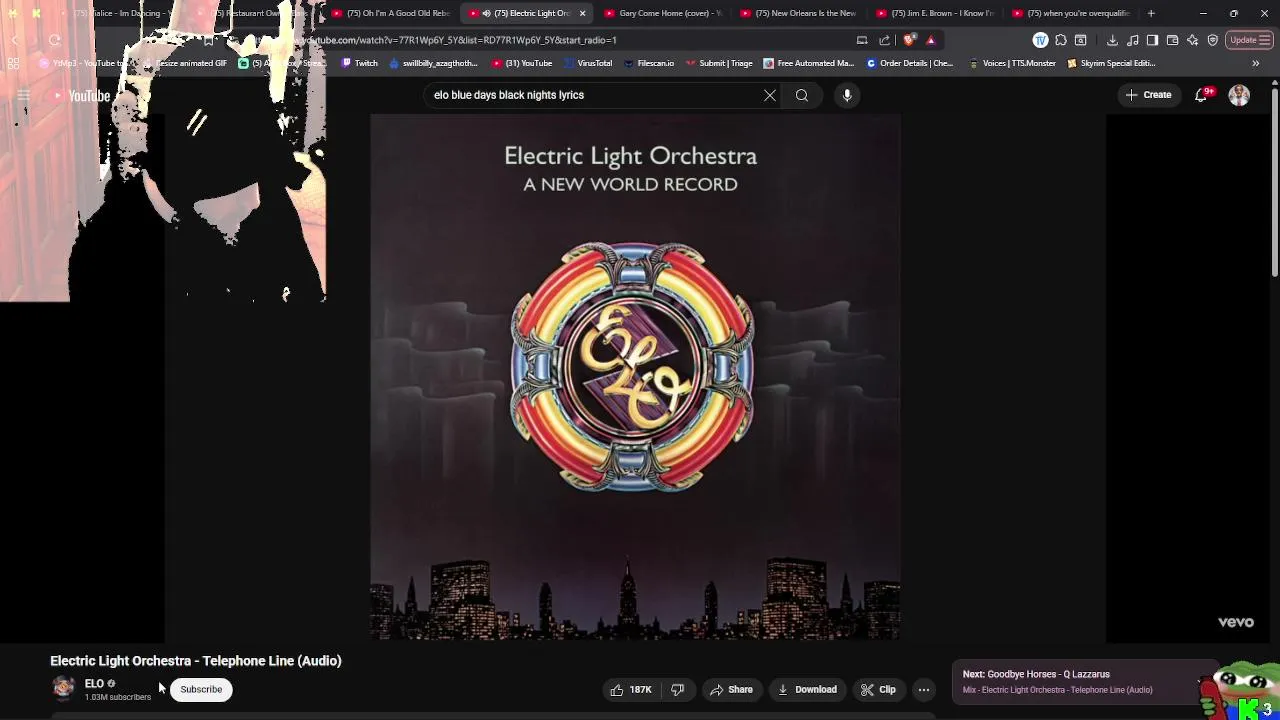Open browser downloads arrow icon

coord(1112,40)
